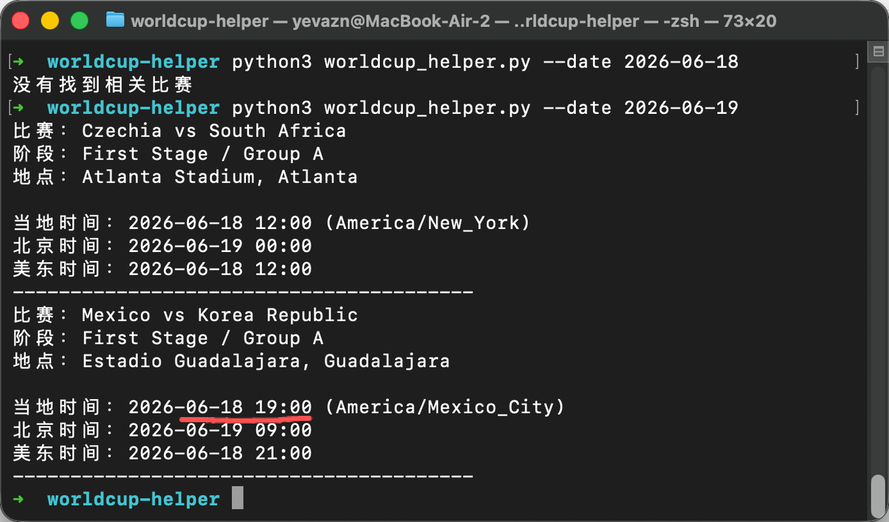Click the text Mexico vs Korea Republic
This screenshot has height=522, width=889.
[x=220, y=315]
